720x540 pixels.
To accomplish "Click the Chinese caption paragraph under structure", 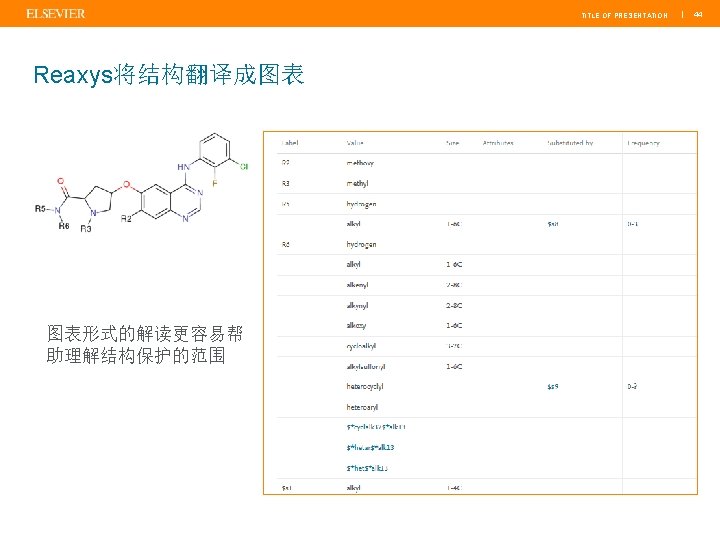I will (x=145, y=344).
